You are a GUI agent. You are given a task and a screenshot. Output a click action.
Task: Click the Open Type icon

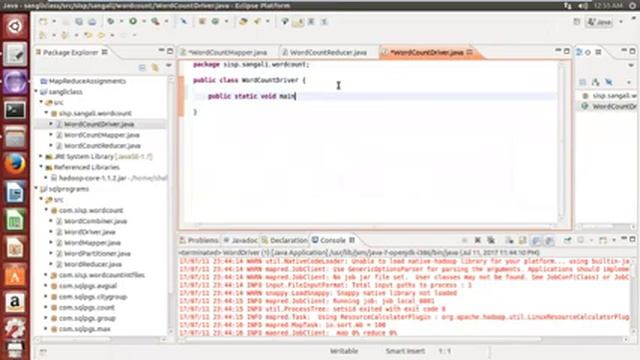click(243, 21)
